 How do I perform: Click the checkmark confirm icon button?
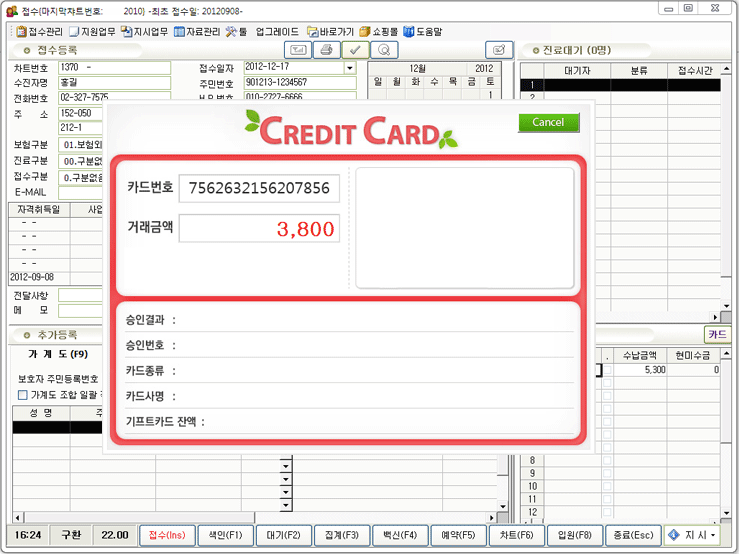(355, 50)
